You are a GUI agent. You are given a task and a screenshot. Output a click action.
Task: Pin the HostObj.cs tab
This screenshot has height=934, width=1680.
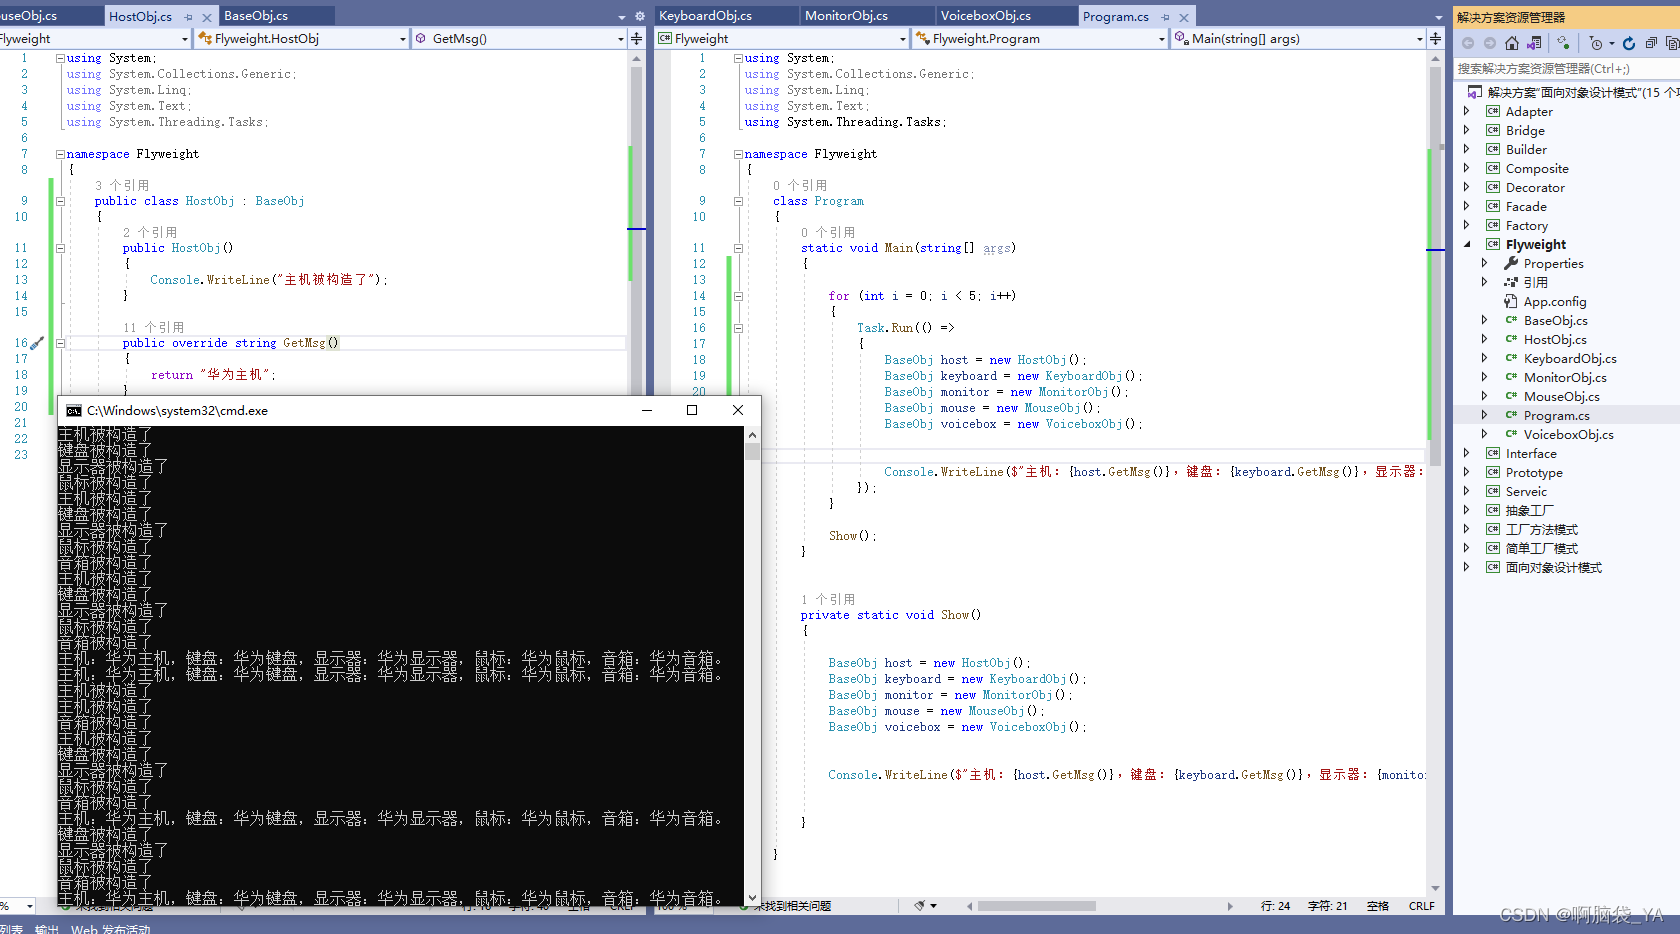(188, 17)
